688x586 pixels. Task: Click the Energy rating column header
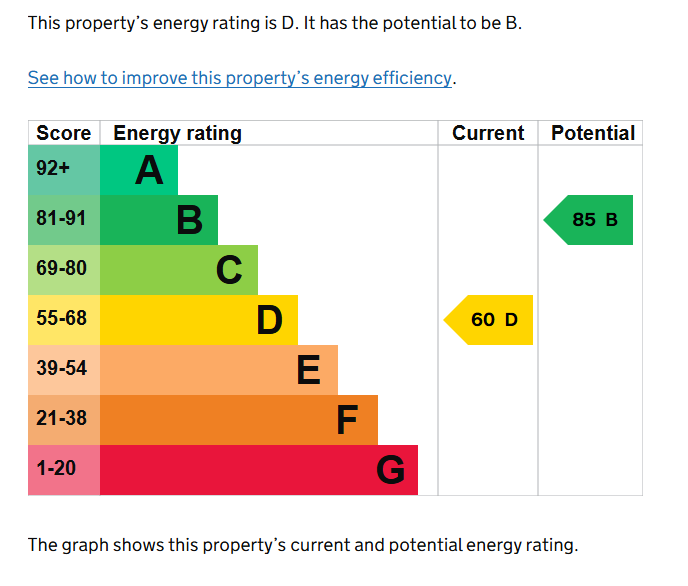[177, 133]
